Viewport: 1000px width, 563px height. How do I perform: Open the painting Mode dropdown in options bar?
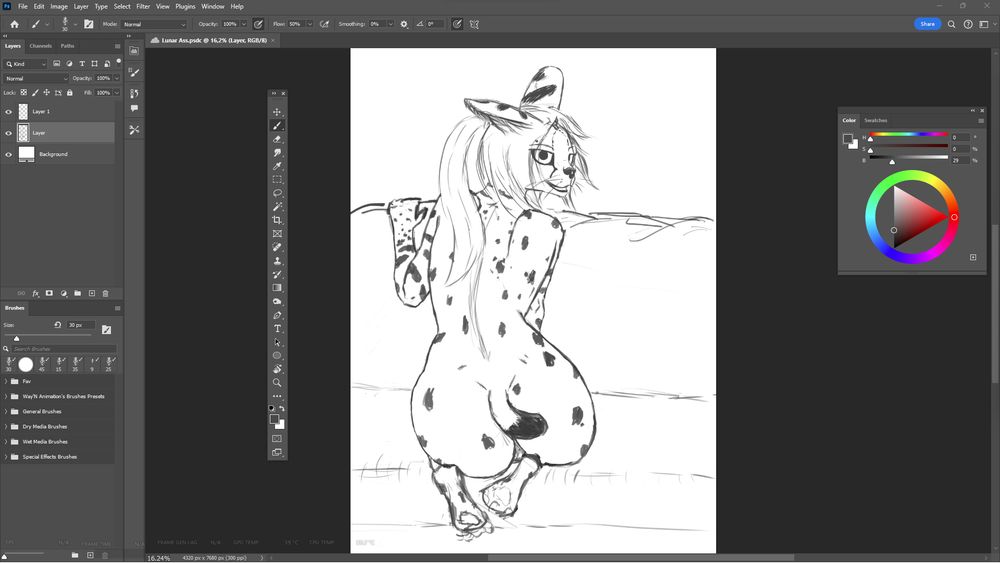[x=154, y=24]
